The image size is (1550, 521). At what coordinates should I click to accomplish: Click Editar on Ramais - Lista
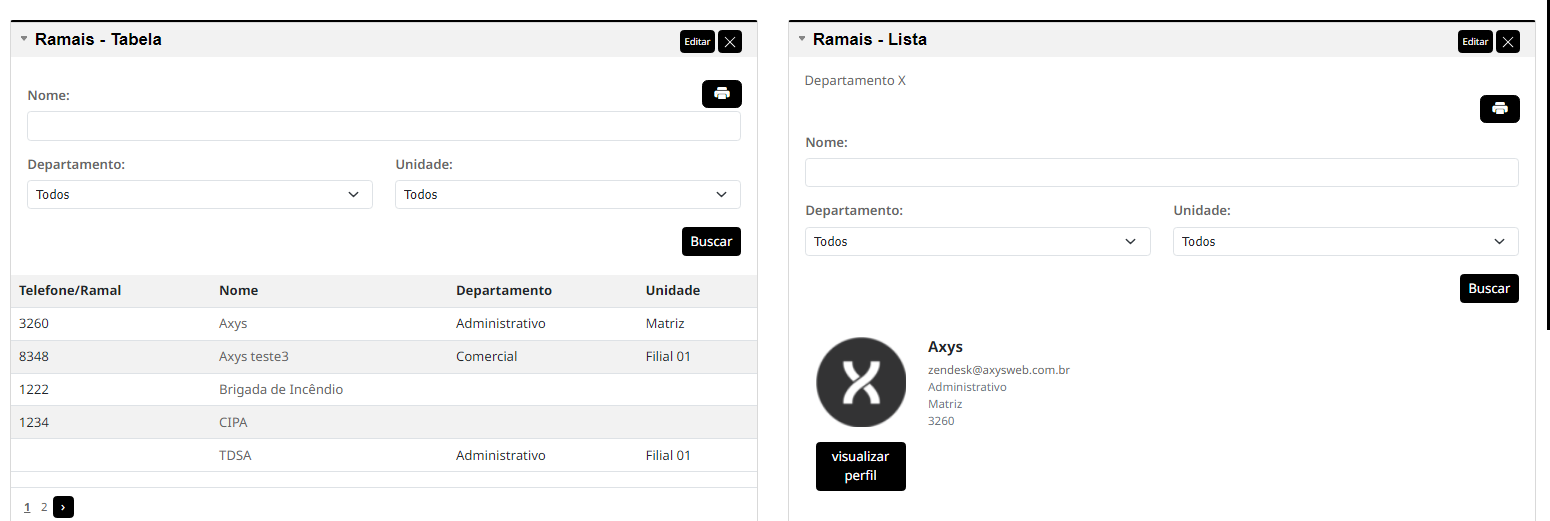1475,41
